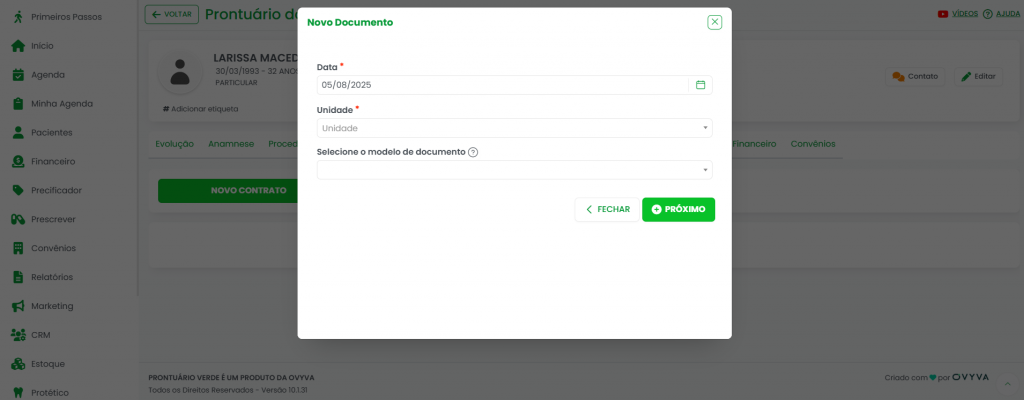
Task: Click the help icon beside document model label
Action: click(x=473, y=152)
